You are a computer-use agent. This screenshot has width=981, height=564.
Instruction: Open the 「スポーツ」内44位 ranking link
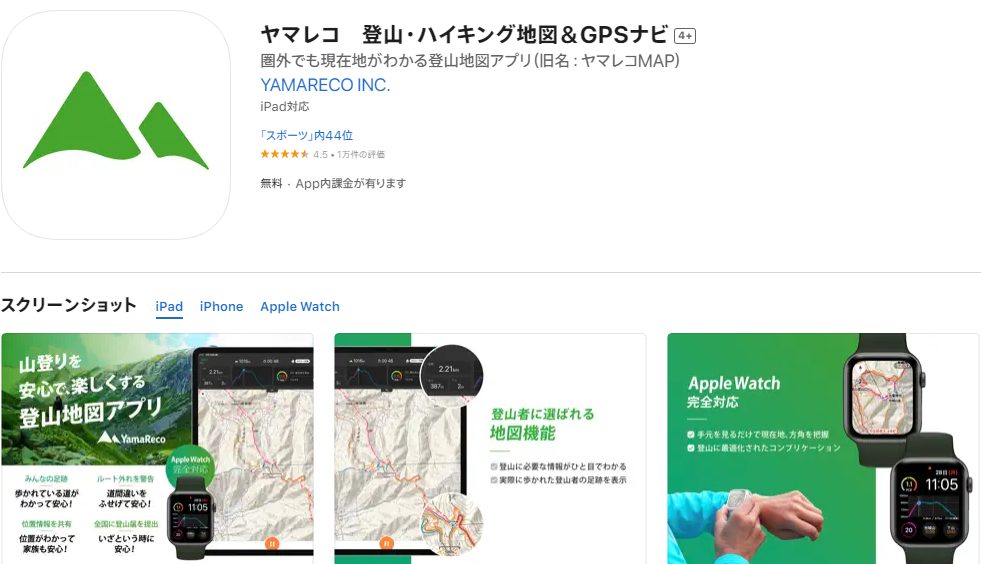coord(307,135)
